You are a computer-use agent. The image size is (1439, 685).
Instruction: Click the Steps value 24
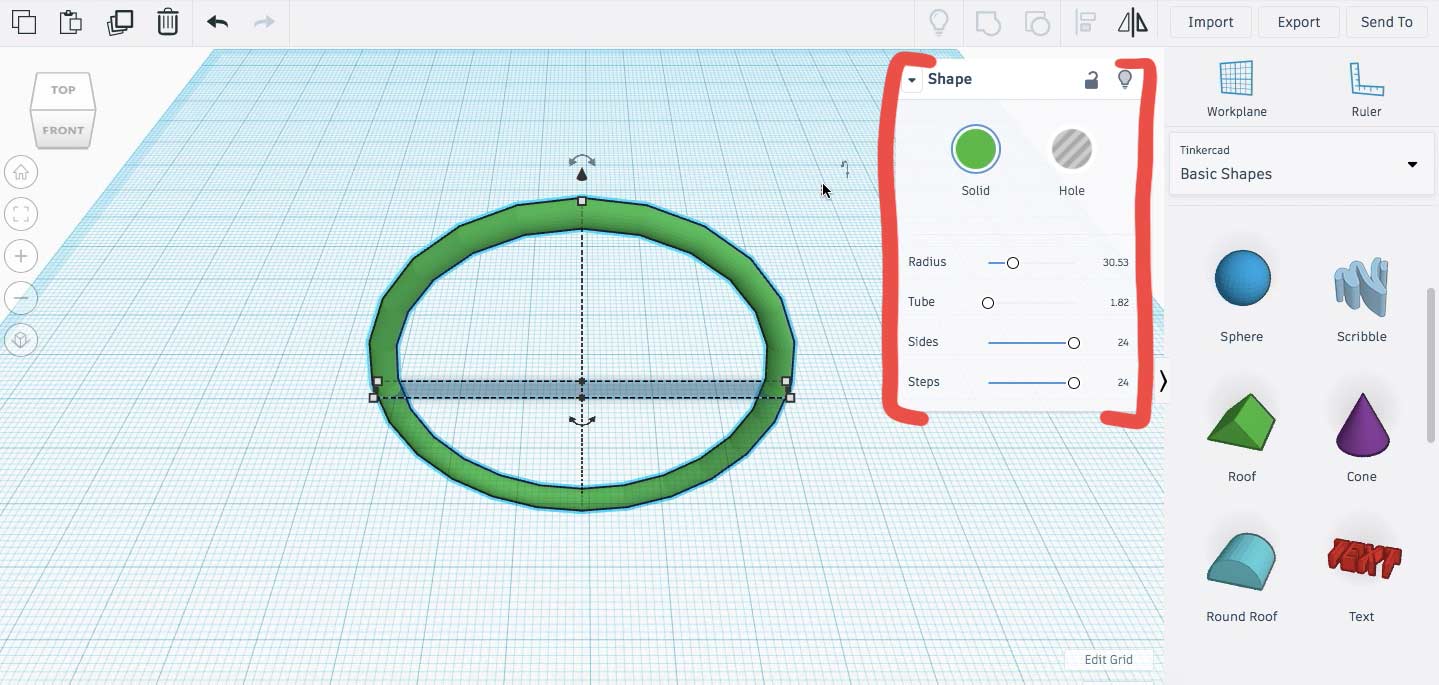tap(1123, 382)
